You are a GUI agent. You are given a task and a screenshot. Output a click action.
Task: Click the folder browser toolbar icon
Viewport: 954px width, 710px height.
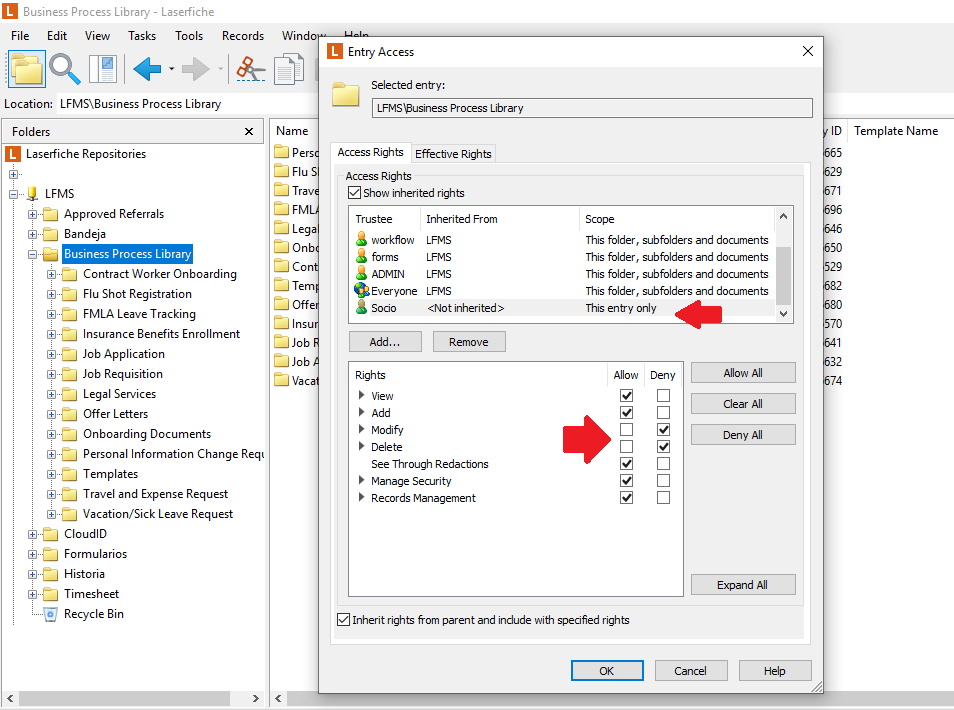pos(26,69)
